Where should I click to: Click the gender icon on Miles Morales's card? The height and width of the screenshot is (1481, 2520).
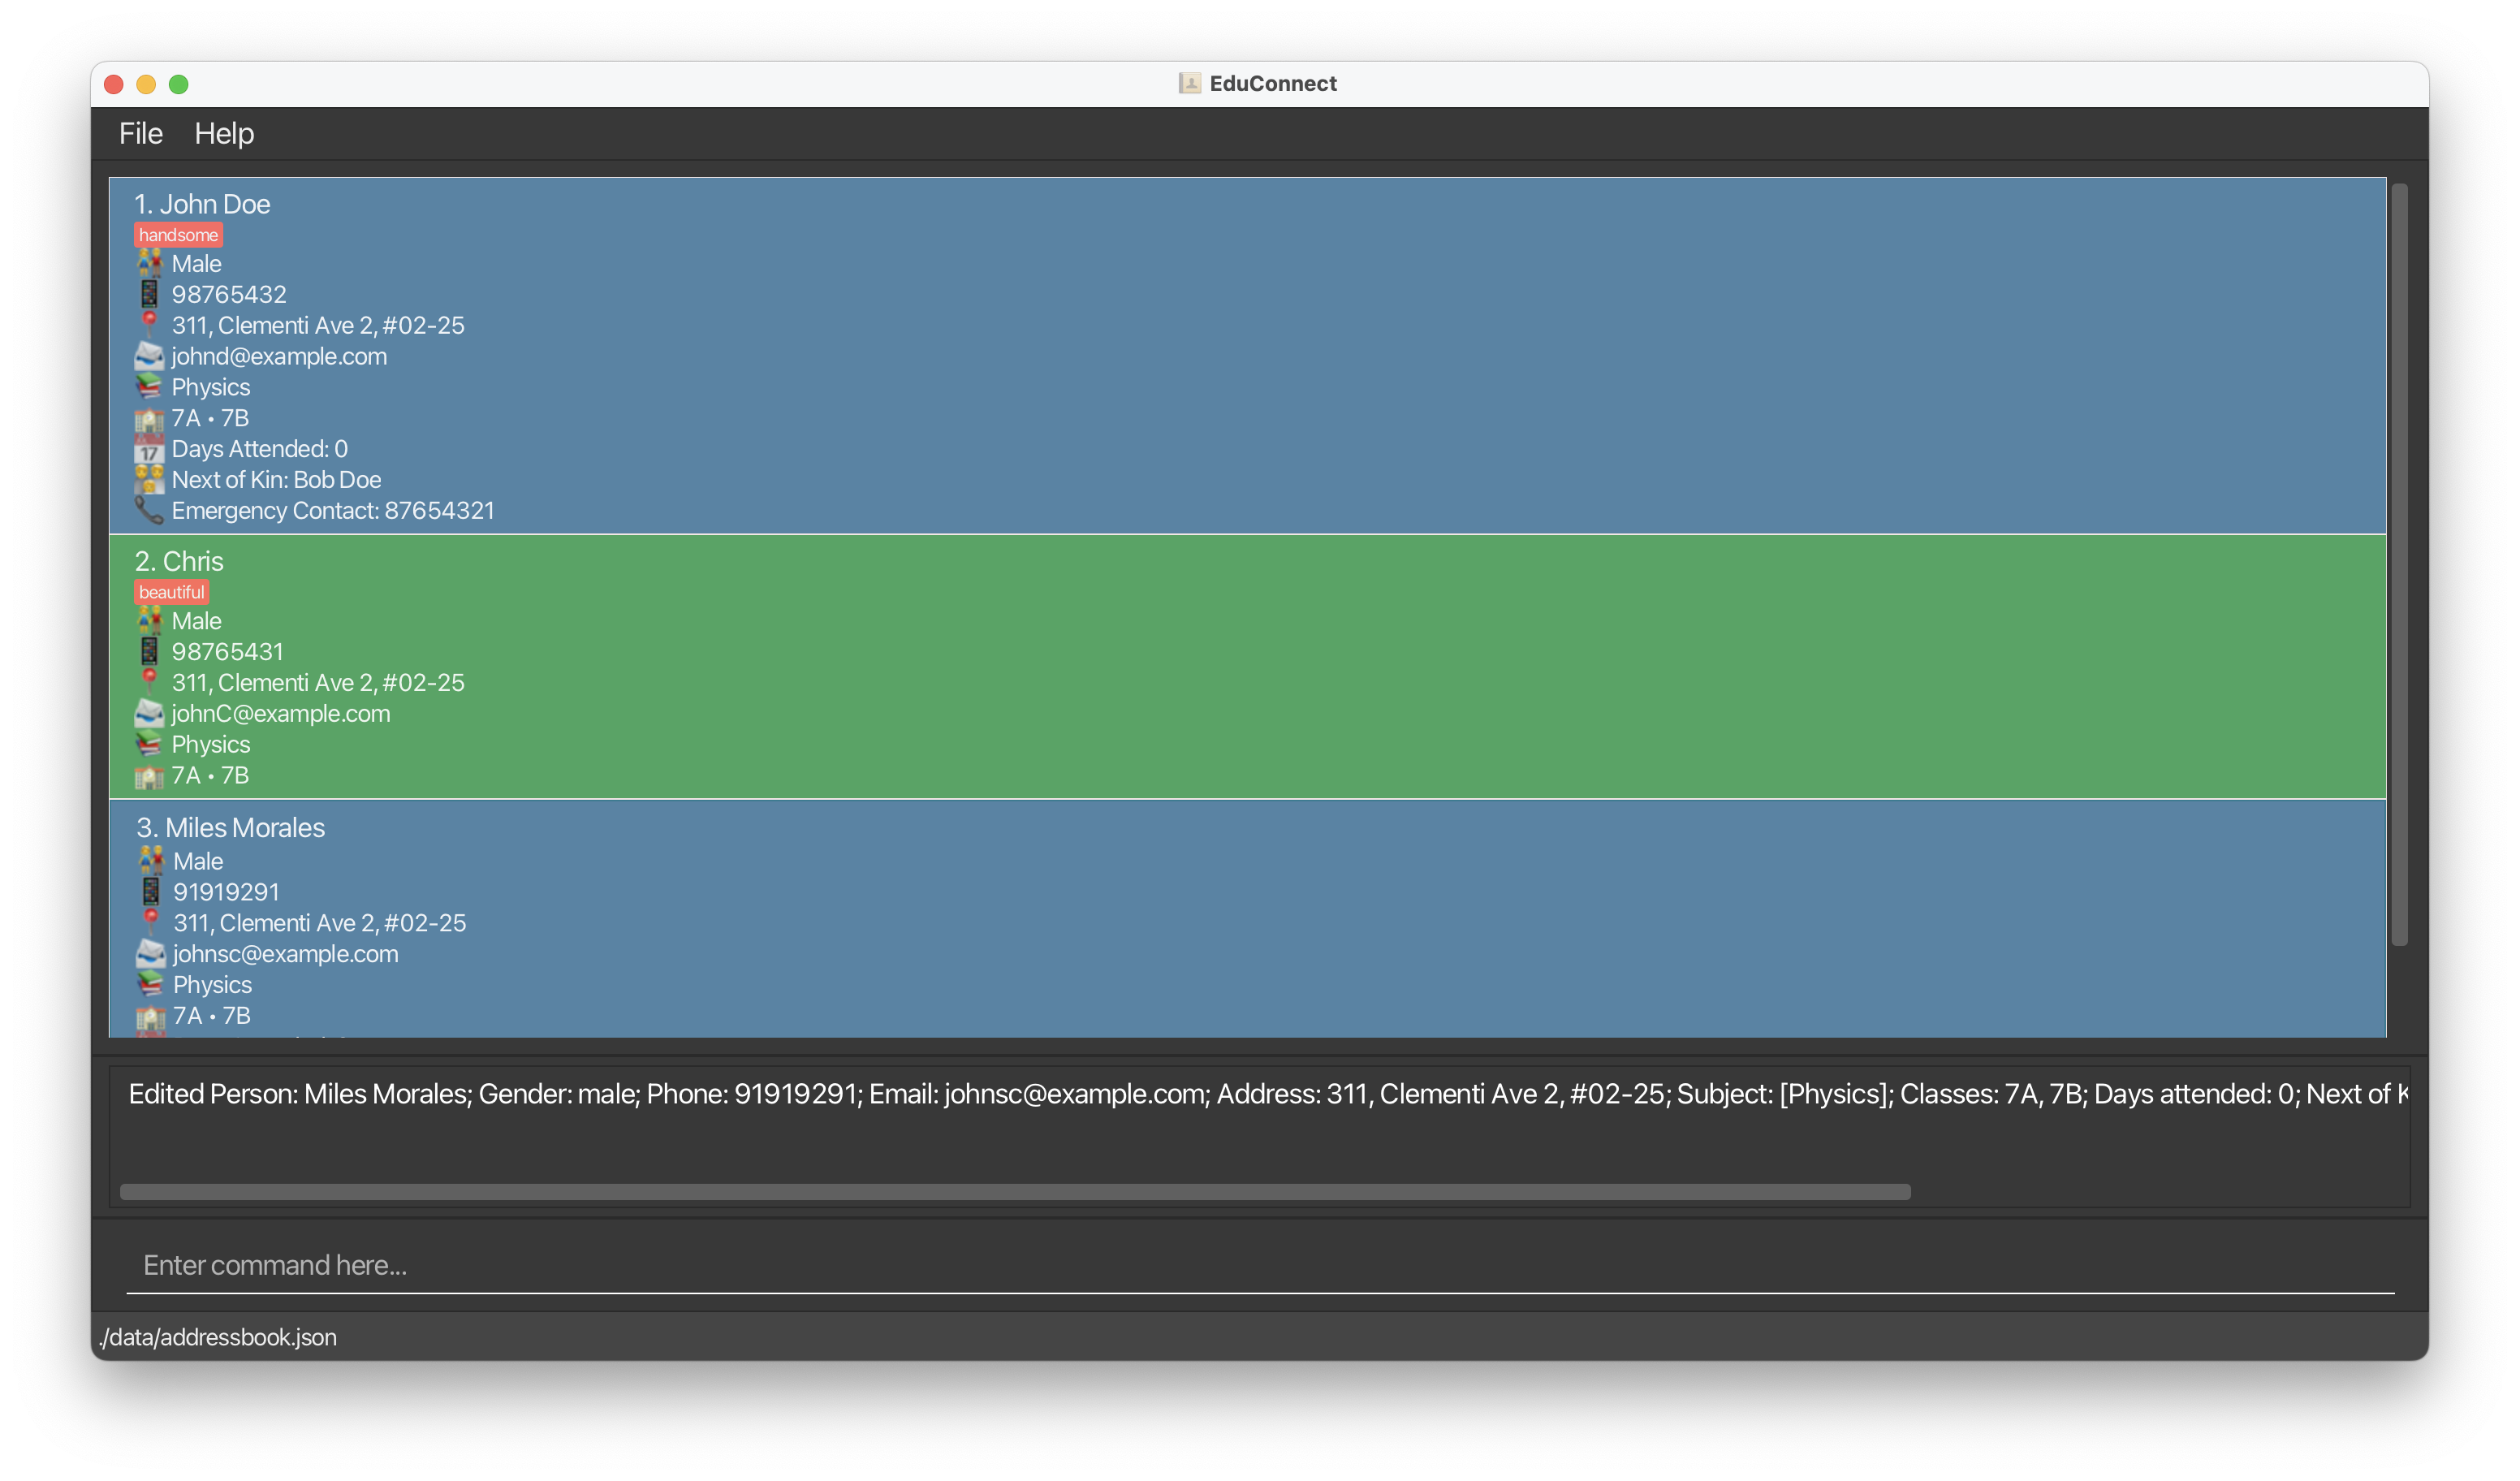[x=150, y=860]
